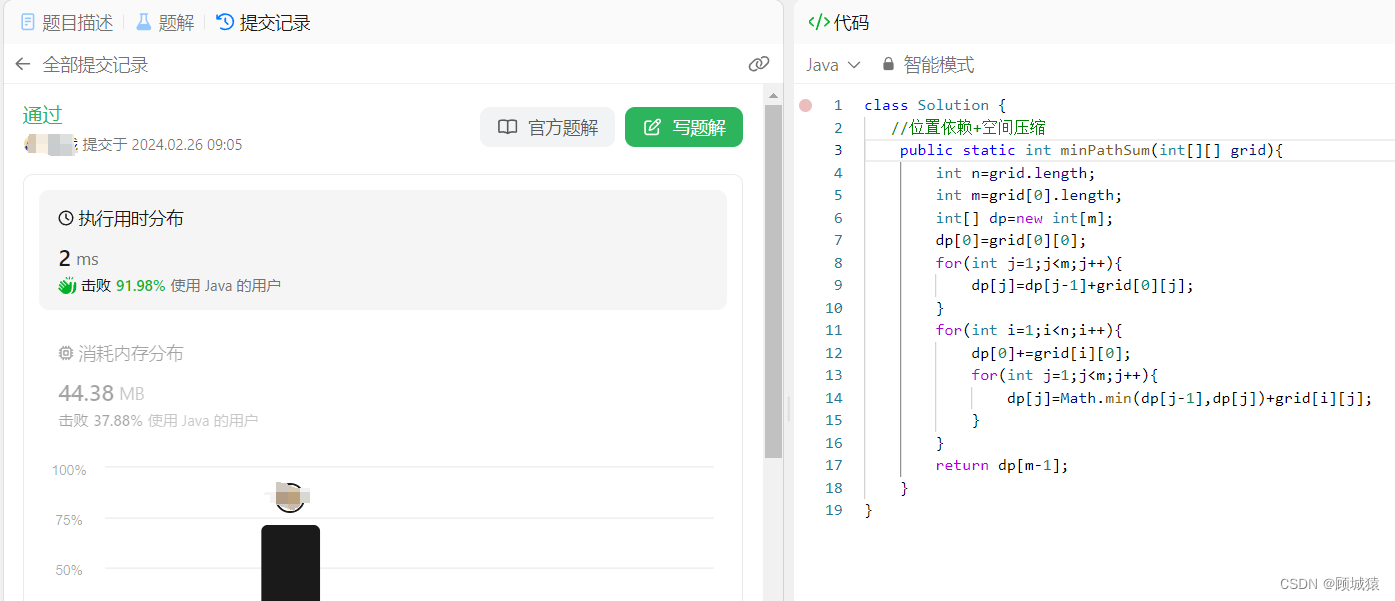Click the comment '//位置依赖+空间压缩'
Viewport: 1395px width, 601px height.
coord(968,127)
